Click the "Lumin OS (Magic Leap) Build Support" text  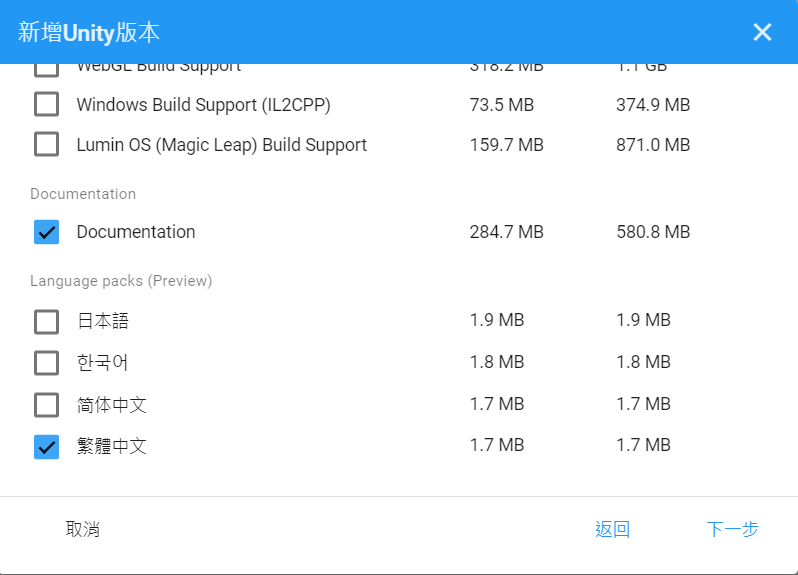[221, 145]
